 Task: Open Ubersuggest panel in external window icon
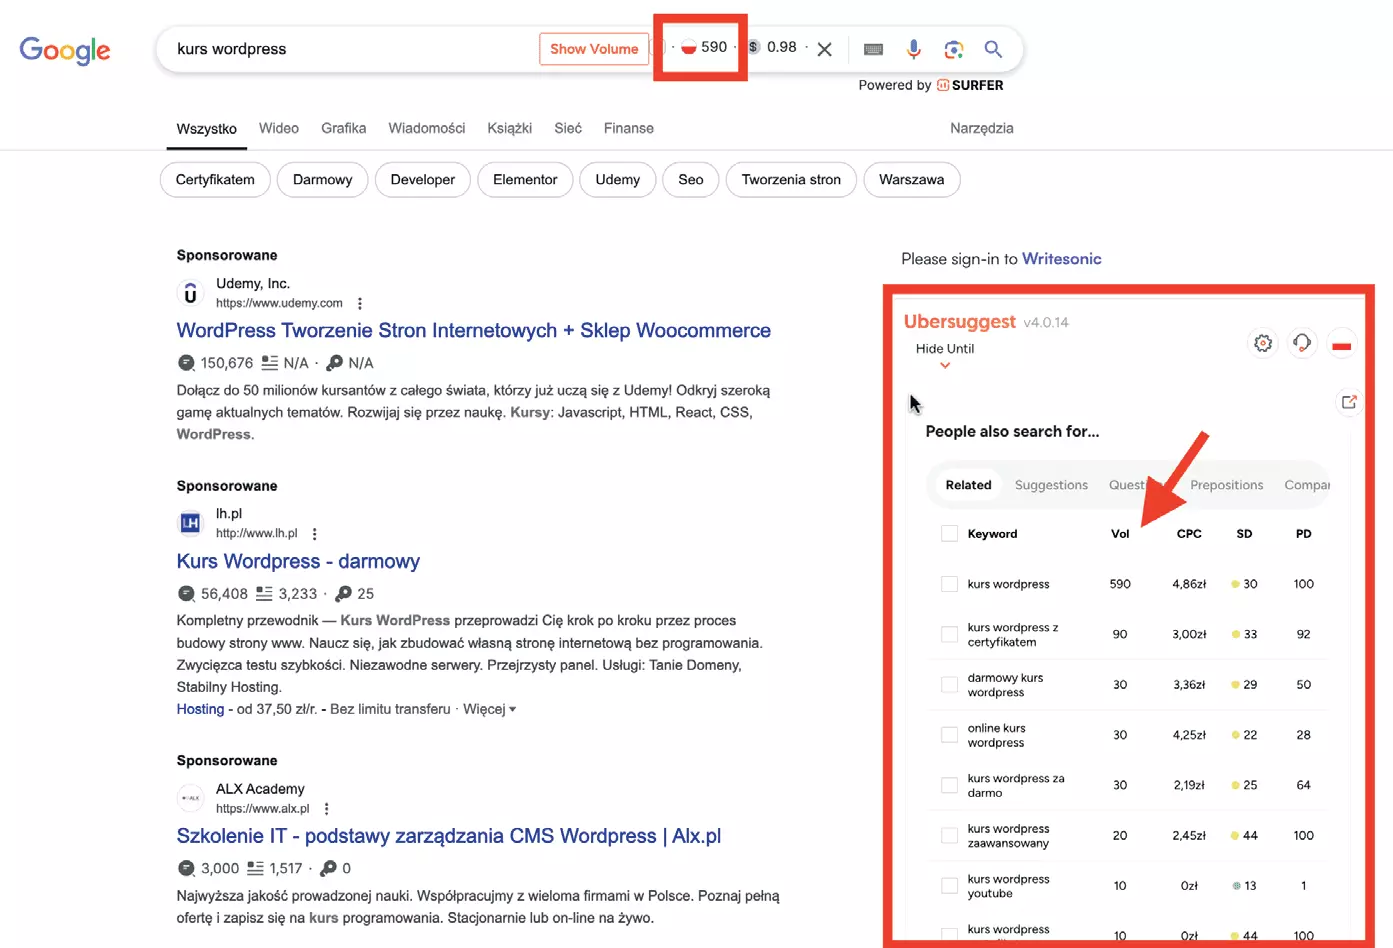pos(1349,402)
